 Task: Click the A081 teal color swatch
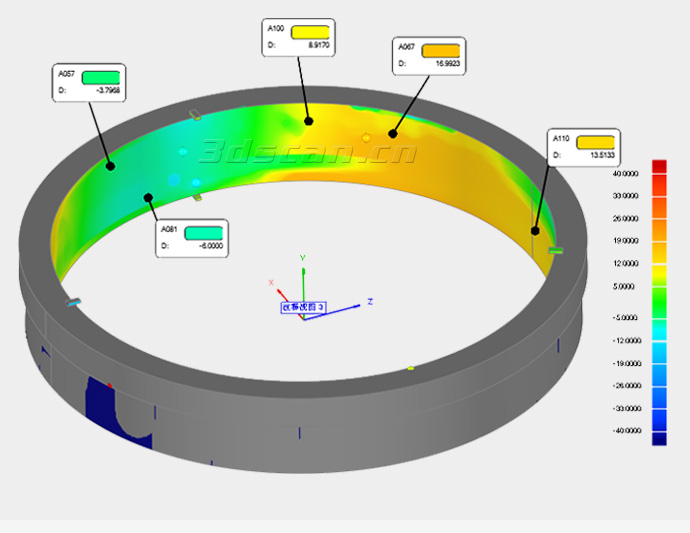203,232
